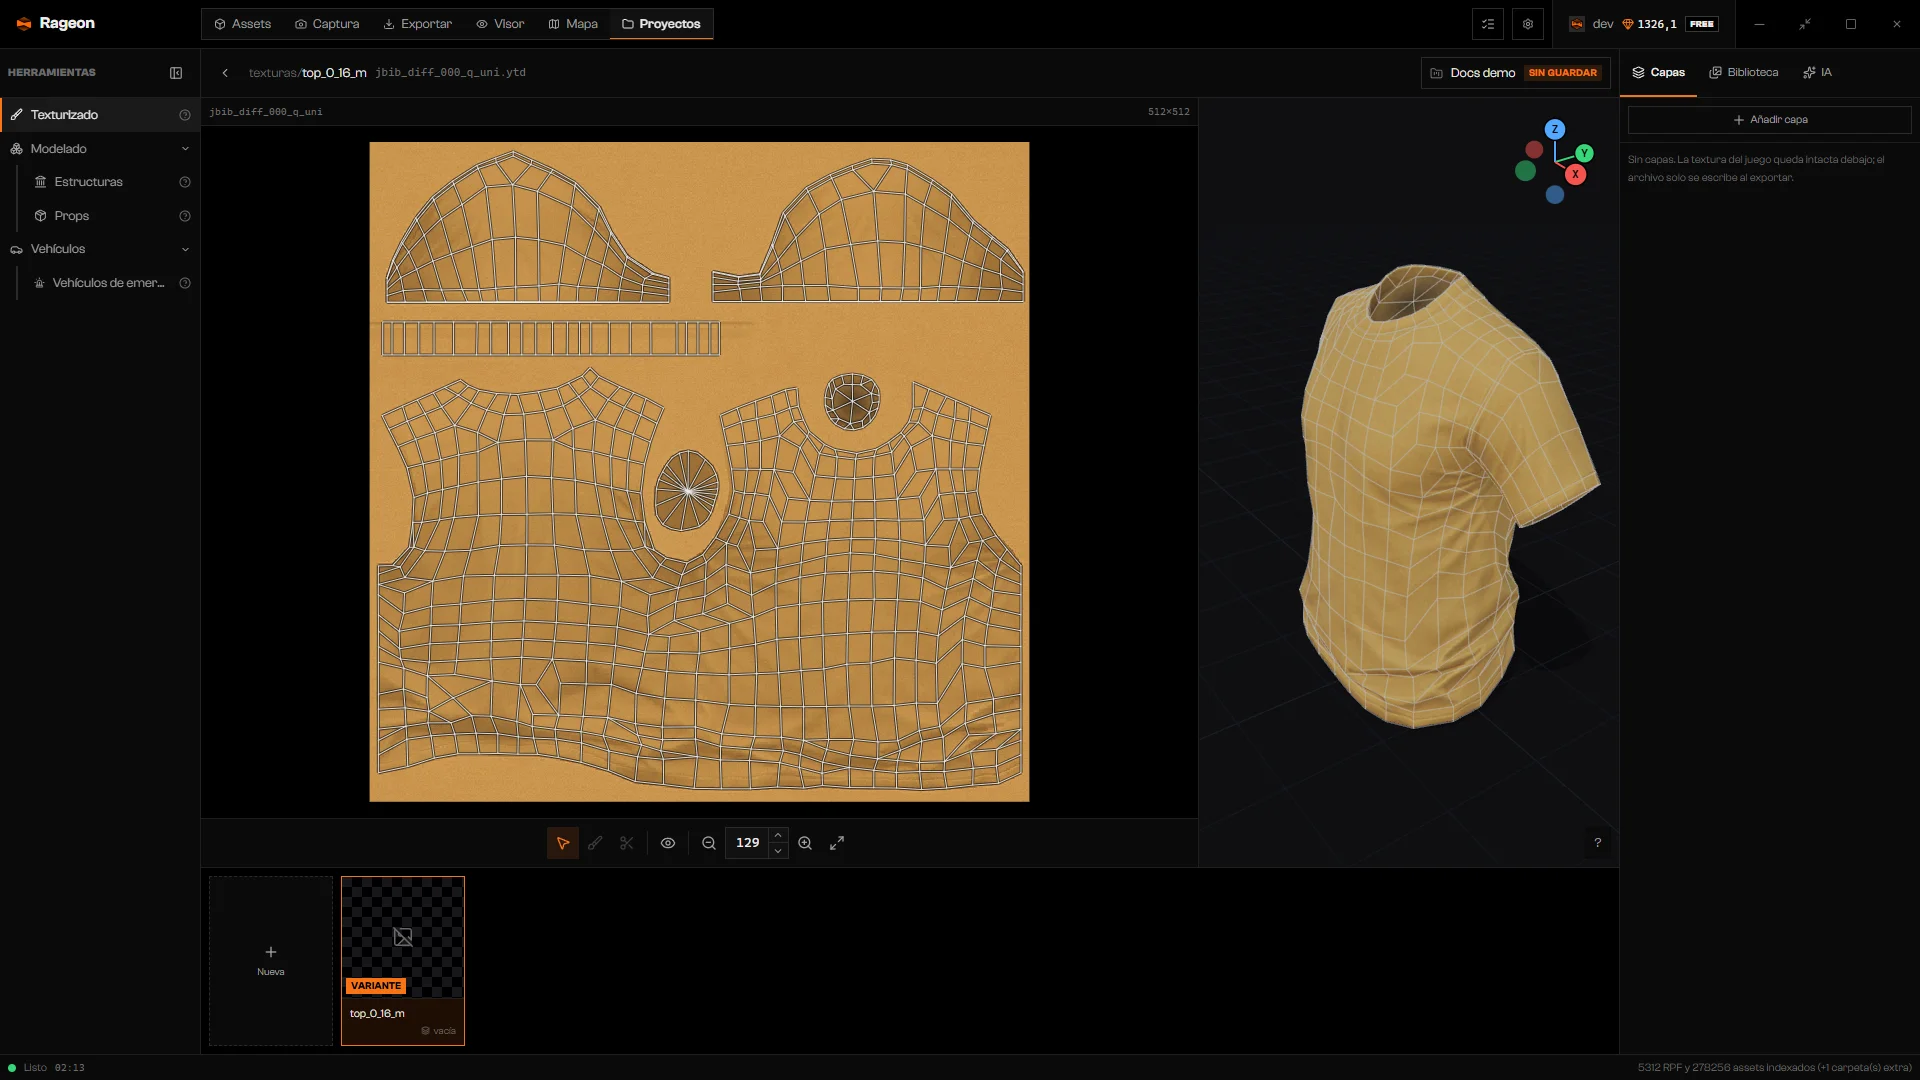Go back with breadcrumb arrow
This screenshot has height=1080, width=1920.
click(226, 73)
